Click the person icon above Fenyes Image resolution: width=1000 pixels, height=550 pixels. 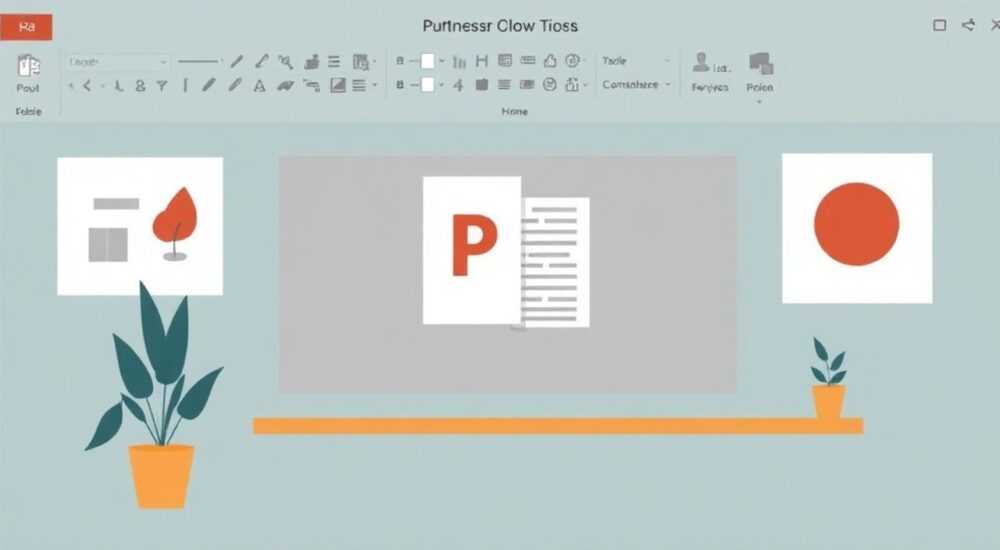point(701,63)
